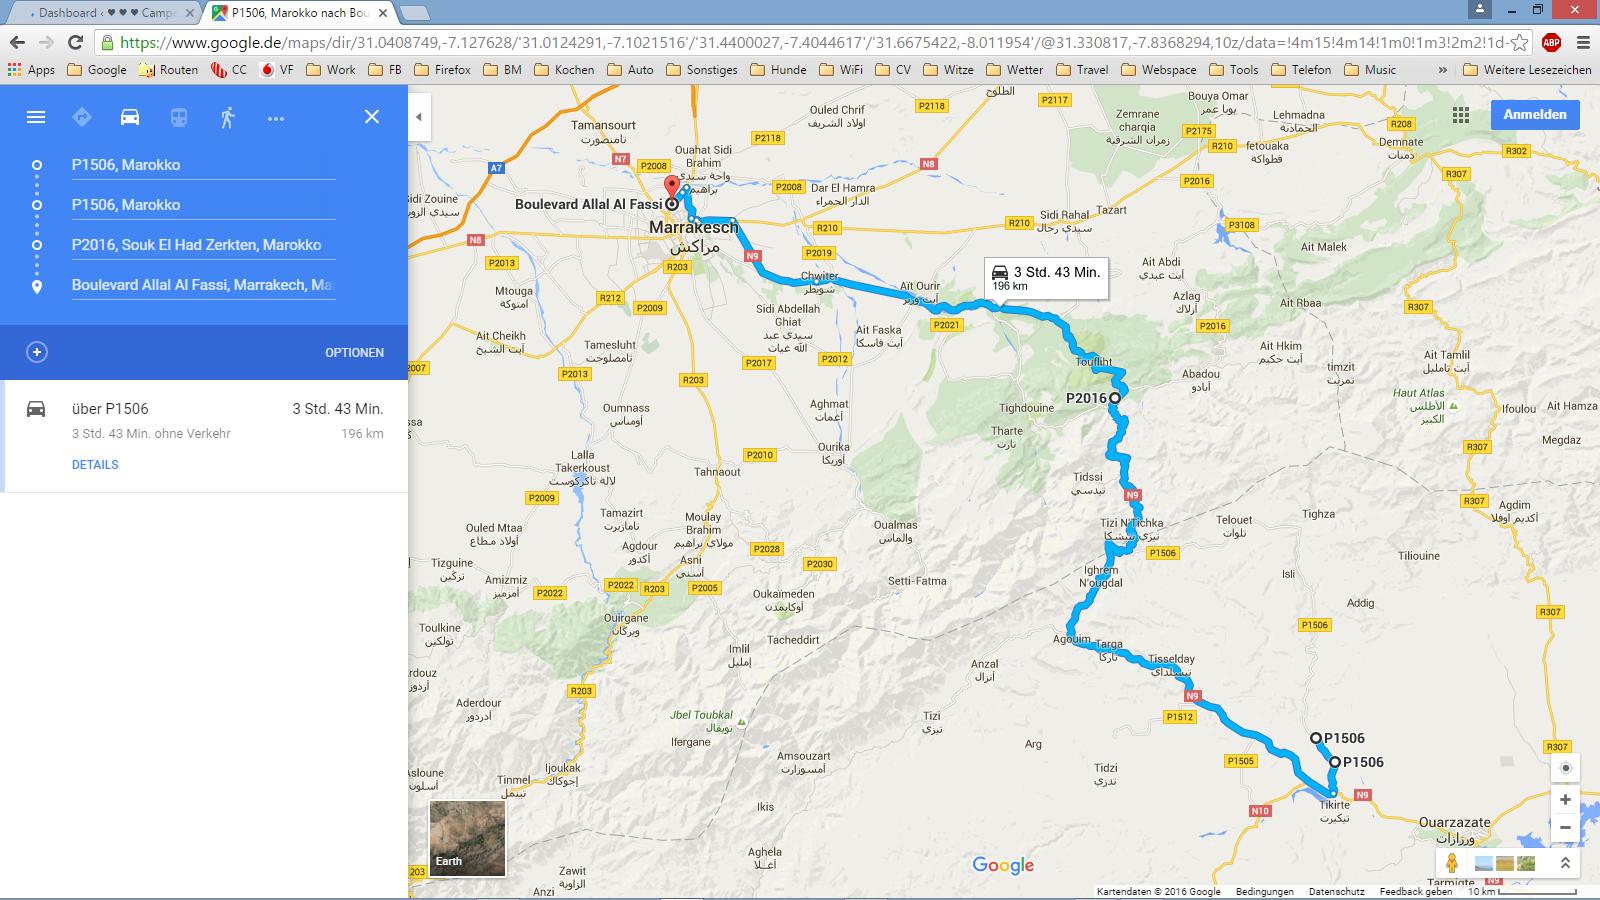This screenshot has height=900, width=1600.
Task: Click the Anmelden sign-in button
Action: pos(1535,114)
